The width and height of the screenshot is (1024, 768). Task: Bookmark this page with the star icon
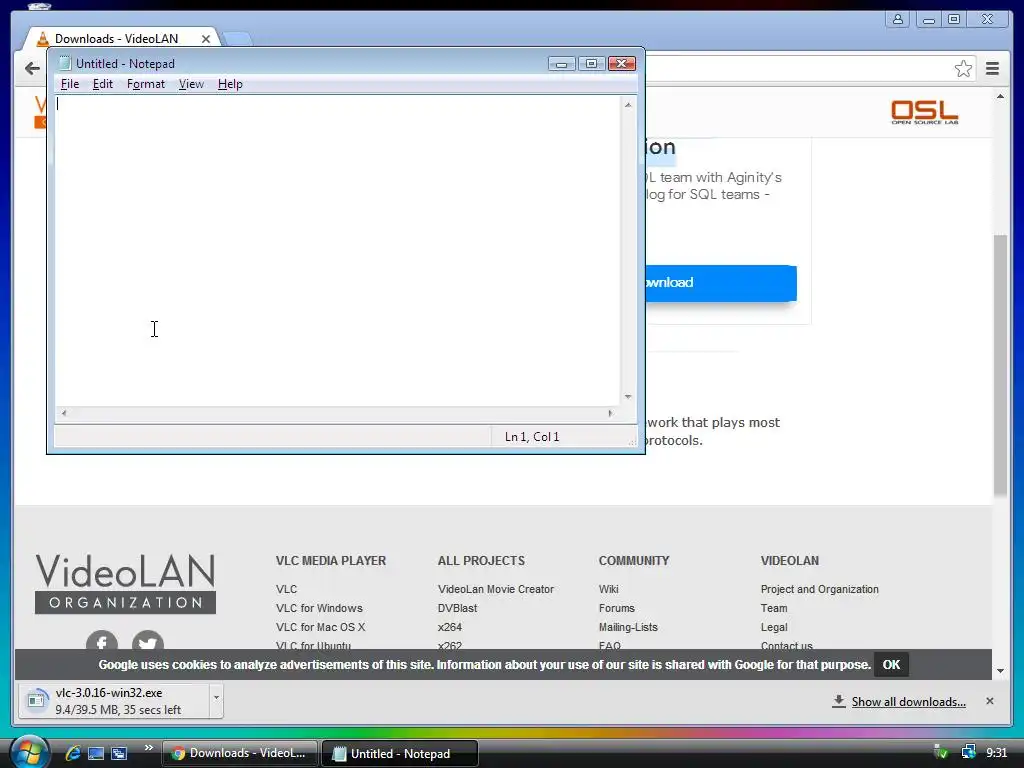[x=963, y=68]
